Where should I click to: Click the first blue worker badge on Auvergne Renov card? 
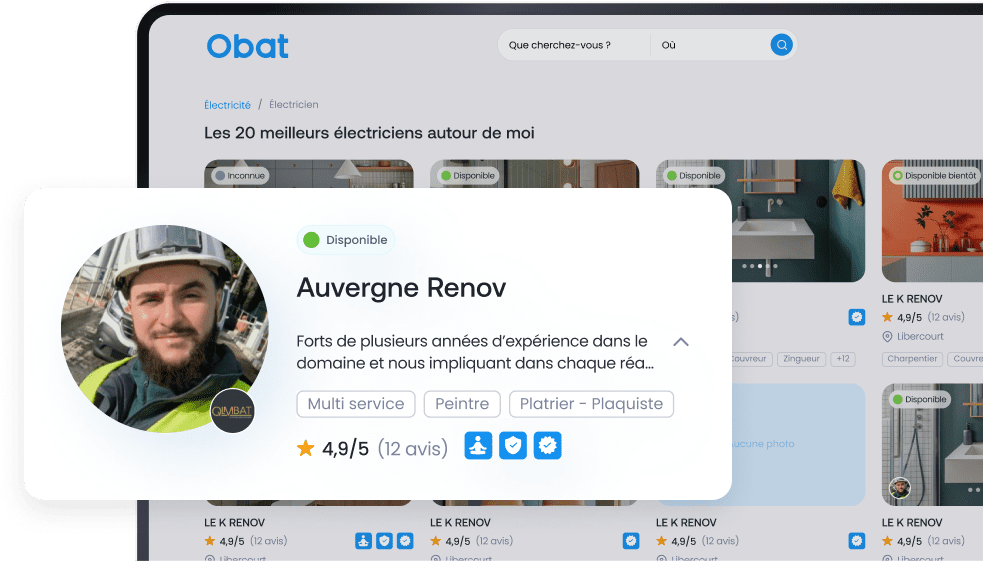point(478,446)
